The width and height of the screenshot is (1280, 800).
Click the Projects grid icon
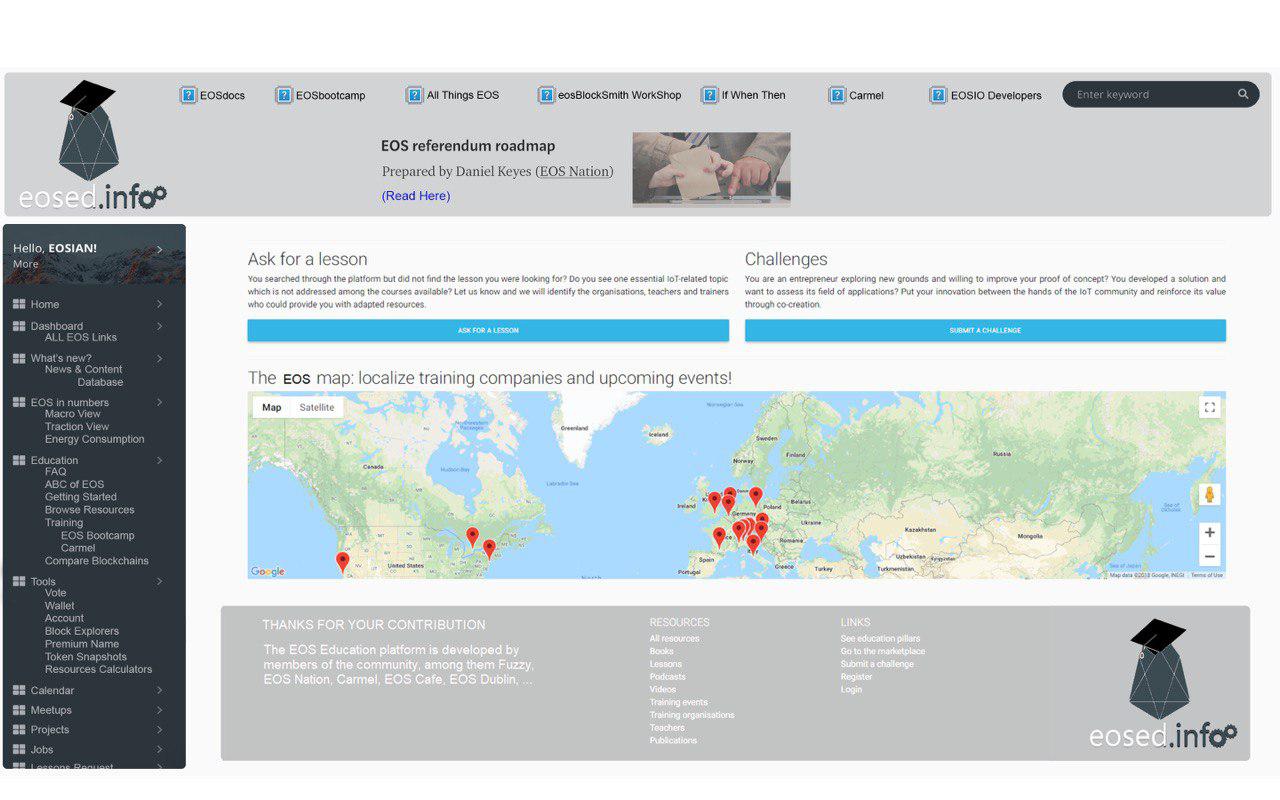(19, 729)
